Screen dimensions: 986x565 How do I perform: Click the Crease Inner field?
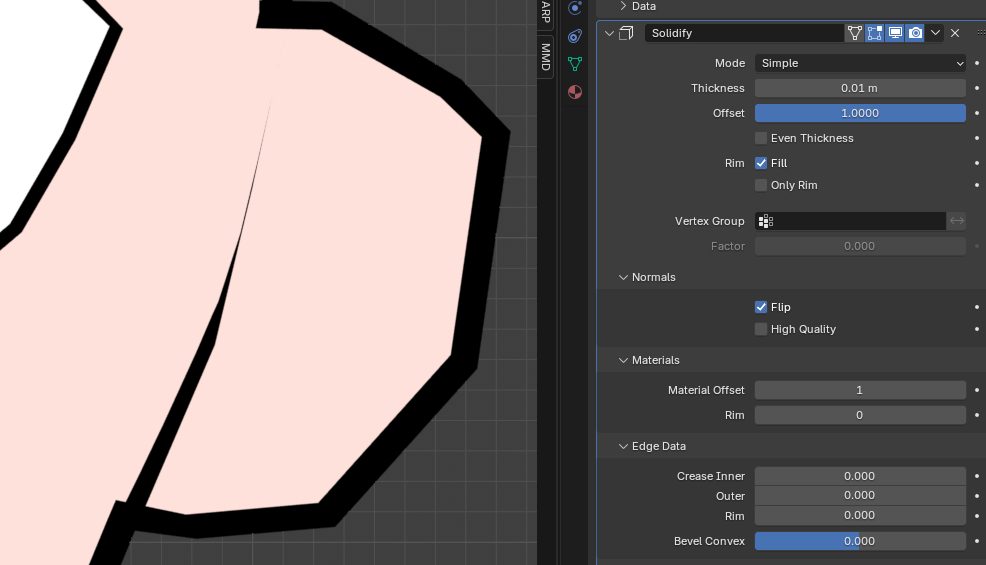pos(860,476)
